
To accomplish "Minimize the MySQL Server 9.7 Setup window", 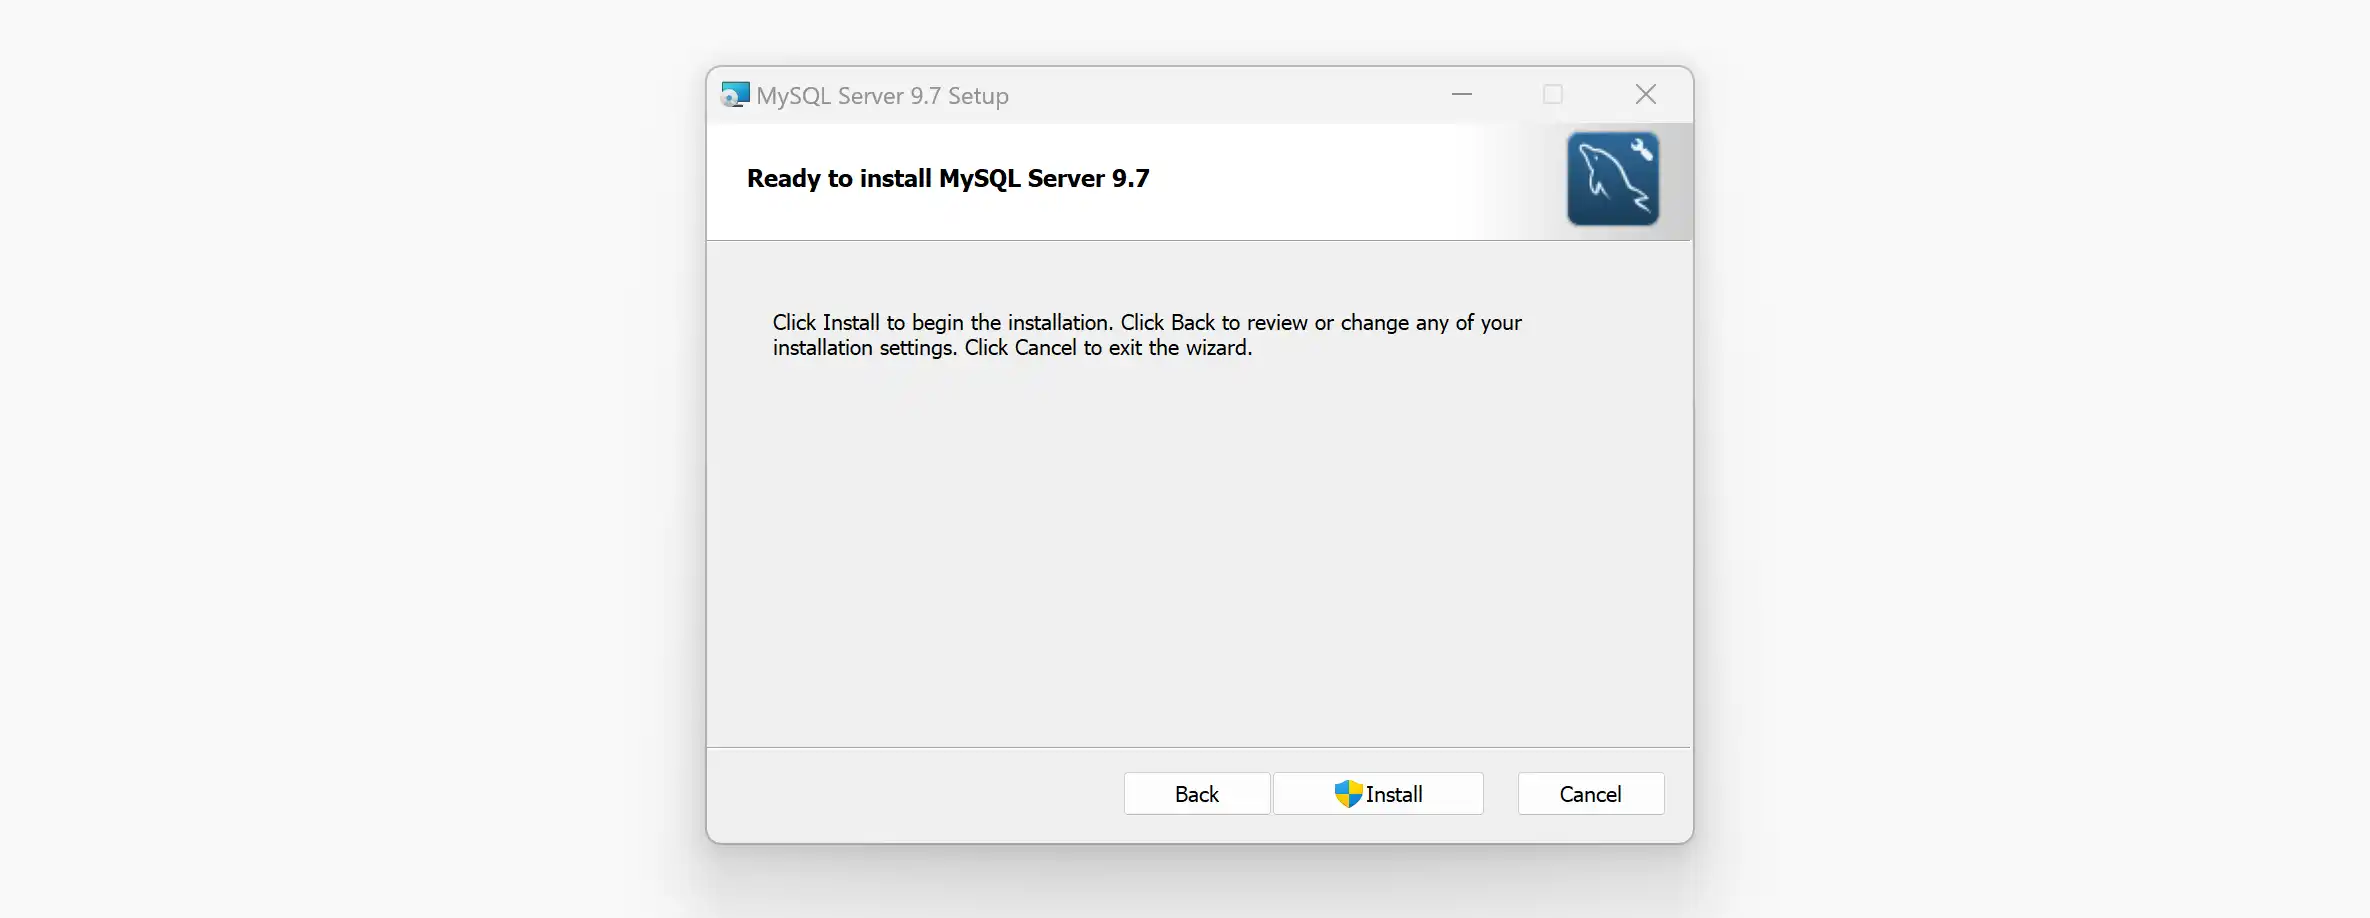I will [1462, 94].
